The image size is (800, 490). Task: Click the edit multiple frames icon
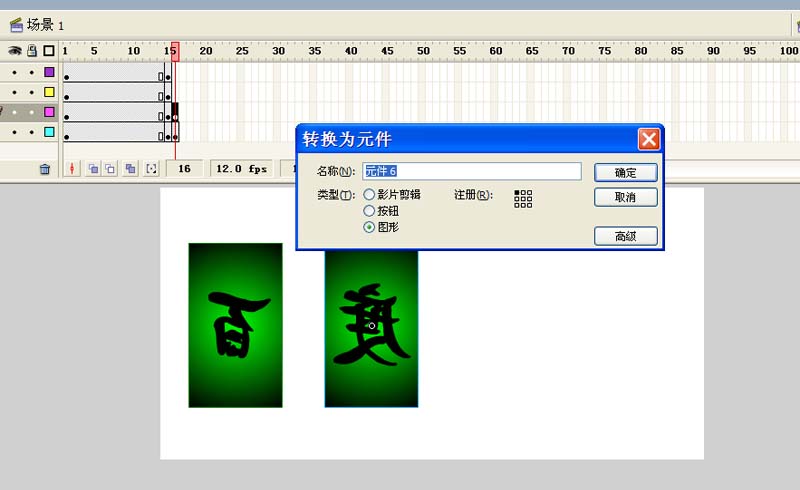click(131, 168)
